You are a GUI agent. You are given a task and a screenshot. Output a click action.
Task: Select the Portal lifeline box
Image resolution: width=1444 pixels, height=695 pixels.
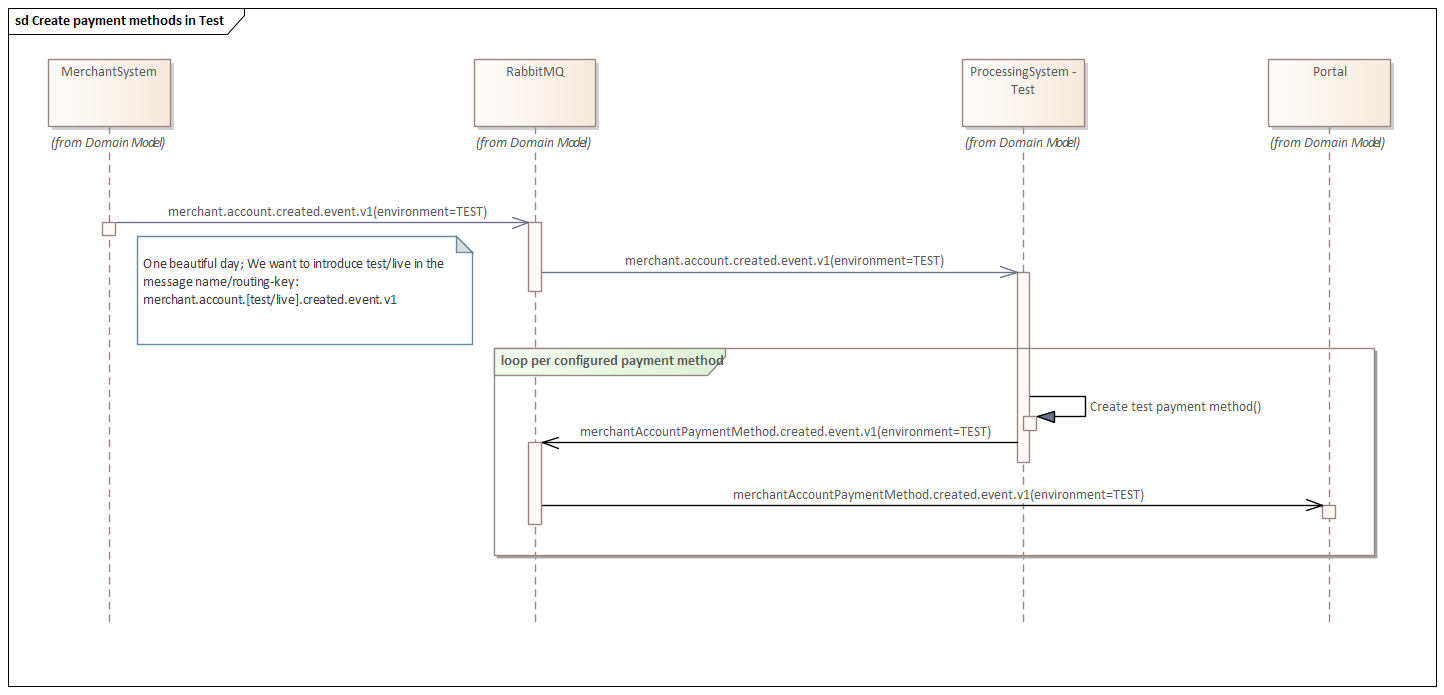pyautogui.click(x=1329, y=91)
